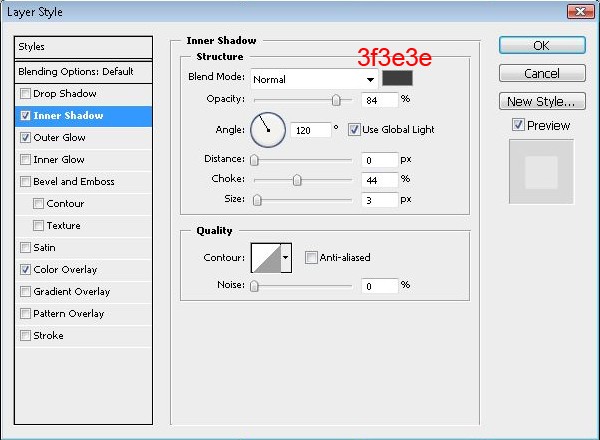The image size is (600, 440).
Task: Click the Opacity value field
Action: click(380, 100)
